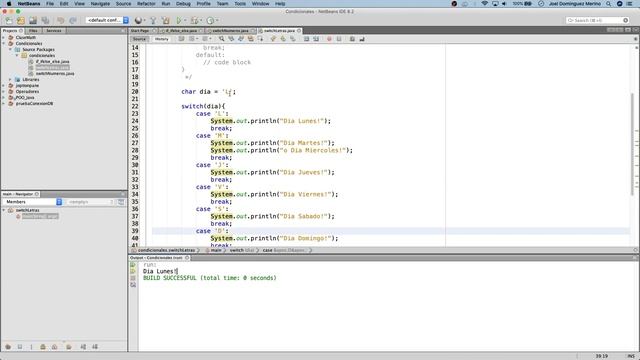Click Toggle Bookmark icon in editor toolbar
Viewport: 640px width, 360px height.
coord(293,39)
